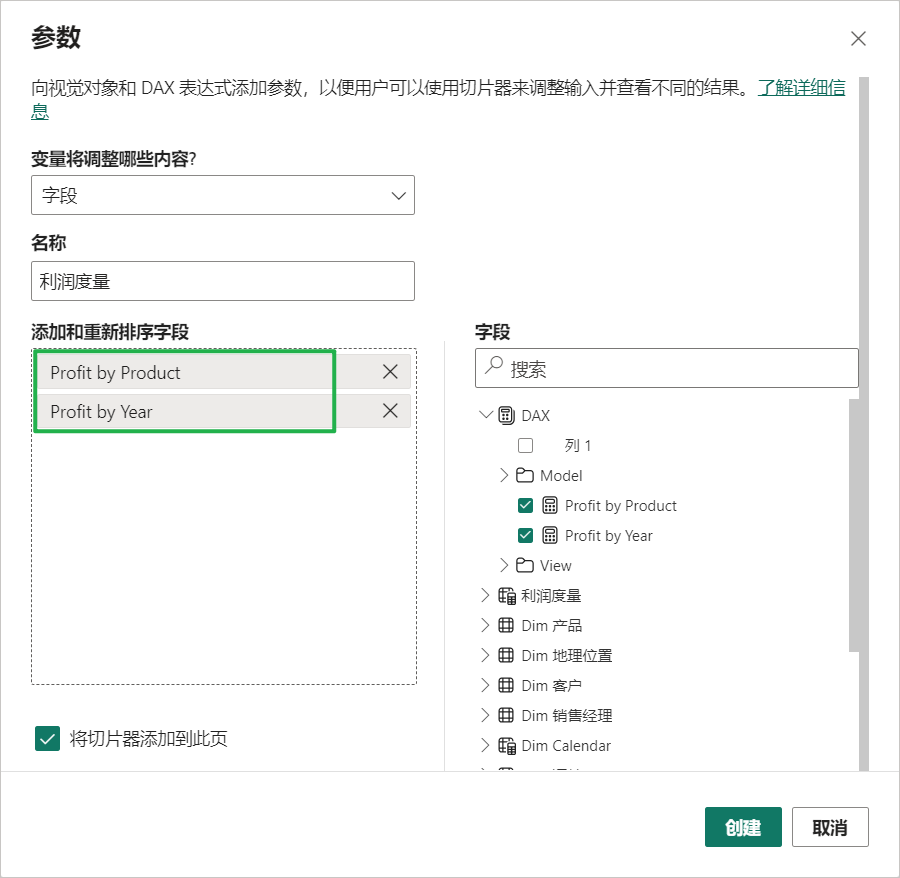Screen dimensions: 900x878
Task: Expand the Dim Calendar table
Action: point(485,745)
